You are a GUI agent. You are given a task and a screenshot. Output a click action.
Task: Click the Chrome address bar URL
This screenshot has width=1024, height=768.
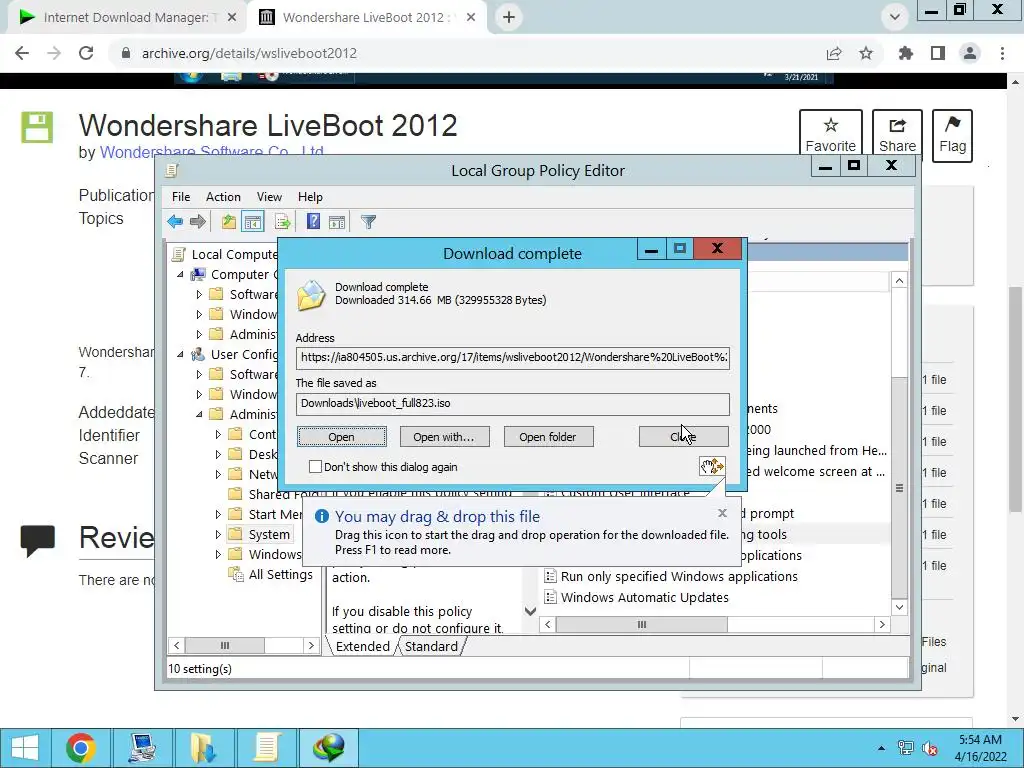249,53
